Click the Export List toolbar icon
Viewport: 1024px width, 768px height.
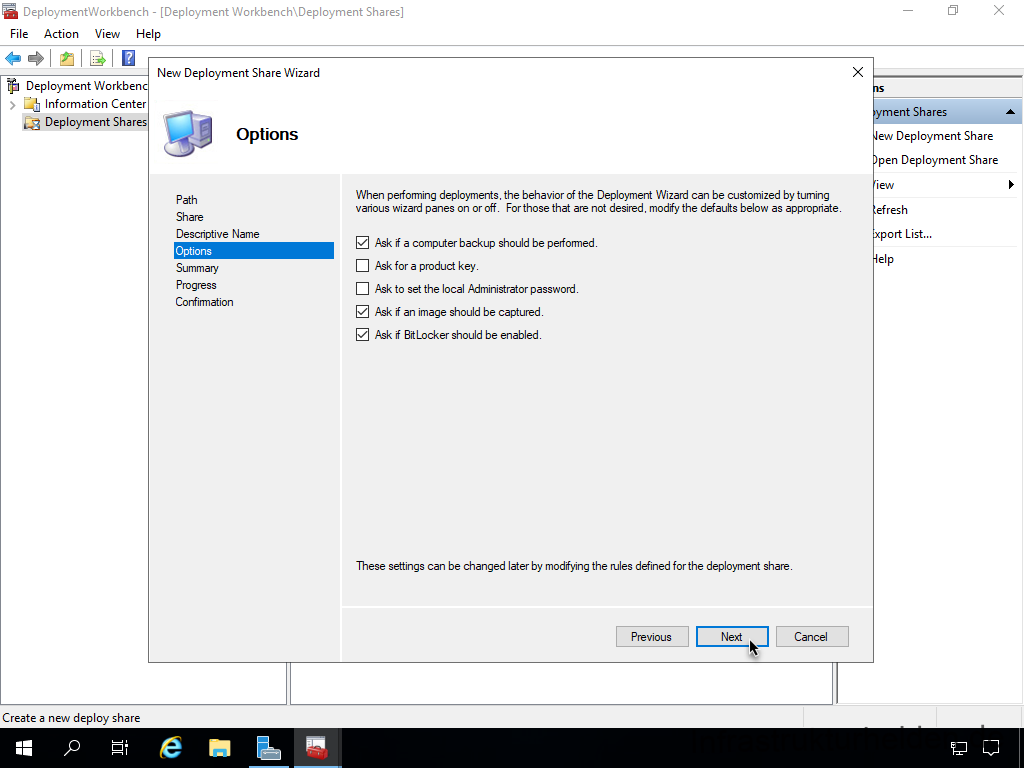point(97,59)
